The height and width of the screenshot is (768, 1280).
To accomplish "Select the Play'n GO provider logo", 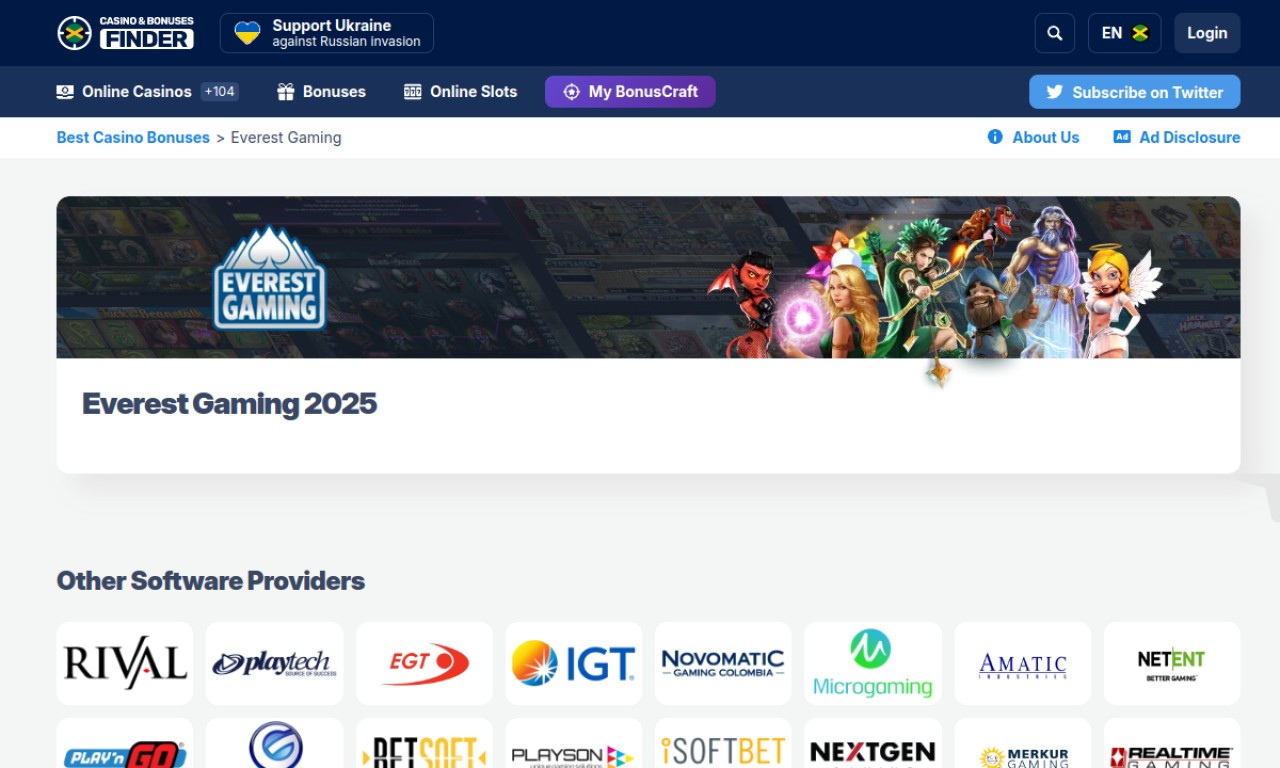I will (x=125, y=743).
